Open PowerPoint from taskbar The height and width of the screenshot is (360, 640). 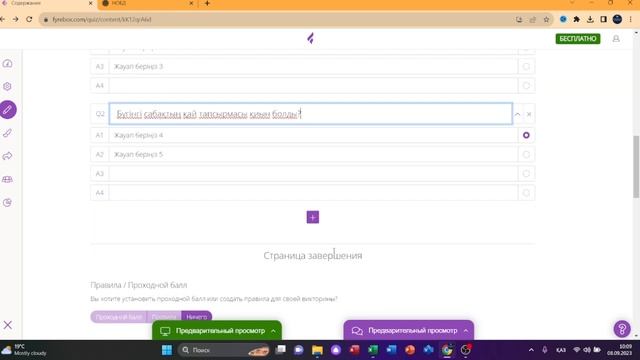(410, 350)
